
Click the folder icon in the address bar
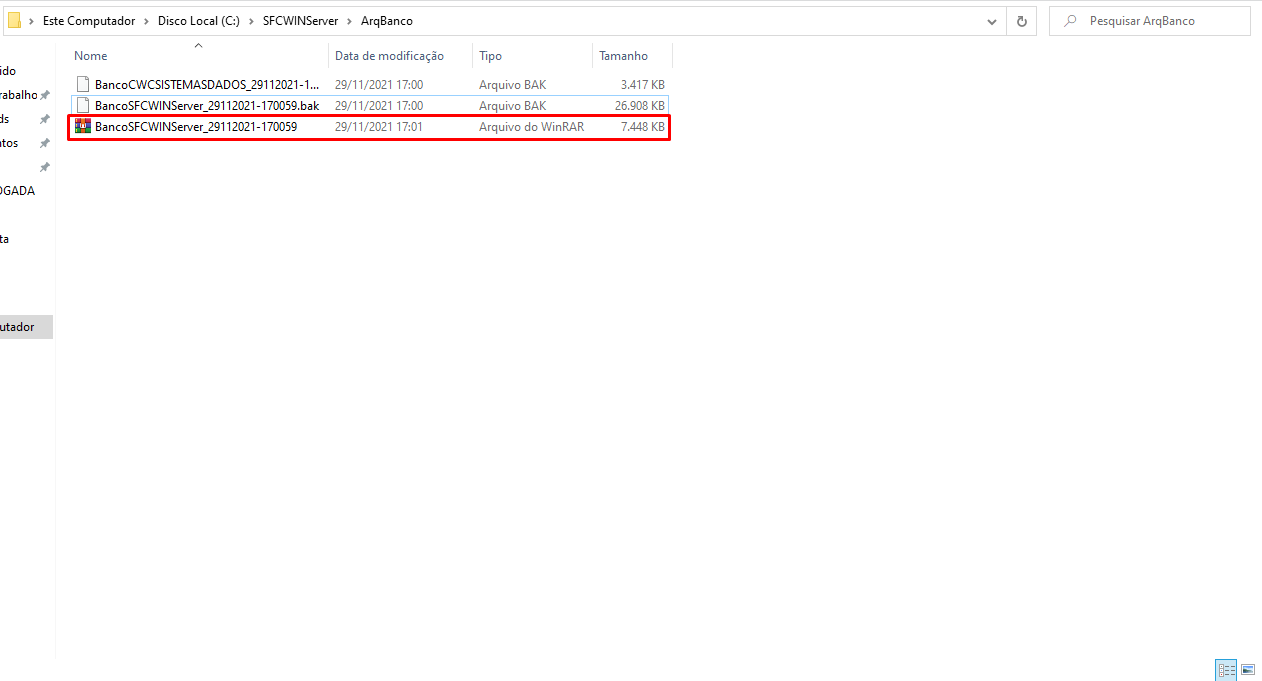(14, 21)
